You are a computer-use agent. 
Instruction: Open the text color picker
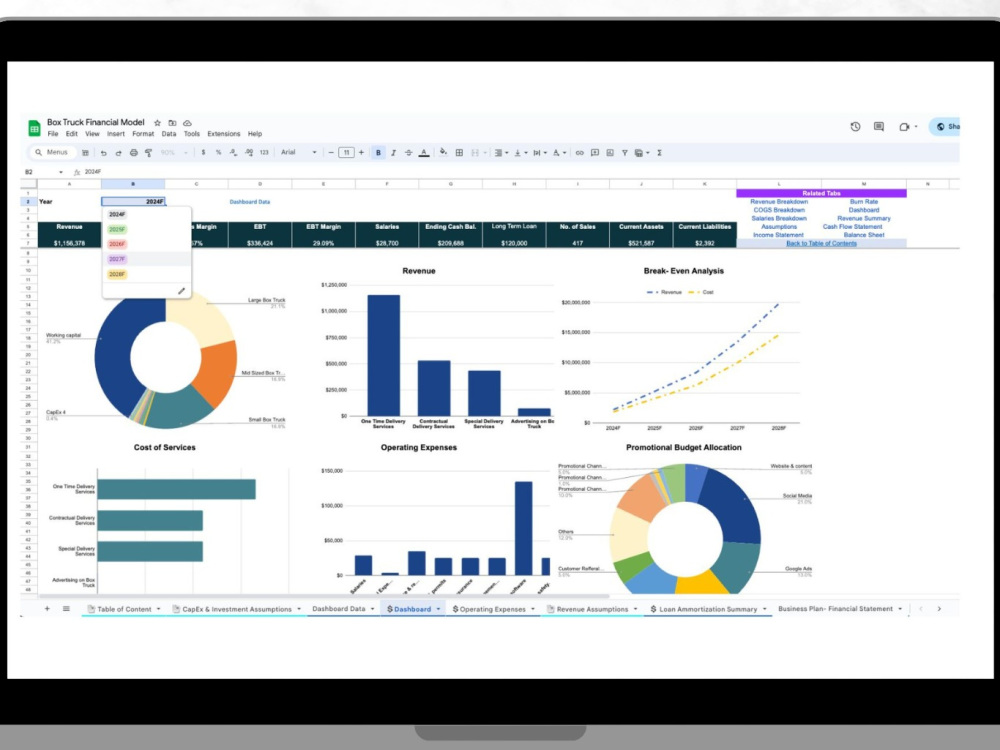click(424, 153)
